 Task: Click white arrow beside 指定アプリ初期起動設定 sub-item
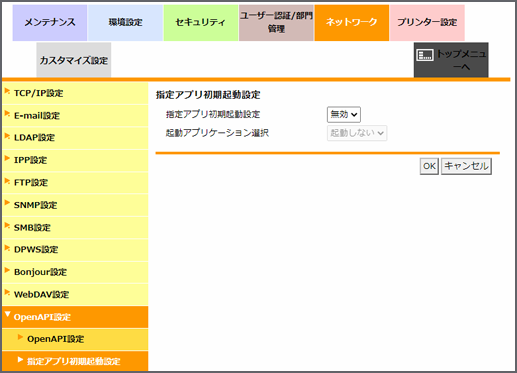tap(20, 359)
